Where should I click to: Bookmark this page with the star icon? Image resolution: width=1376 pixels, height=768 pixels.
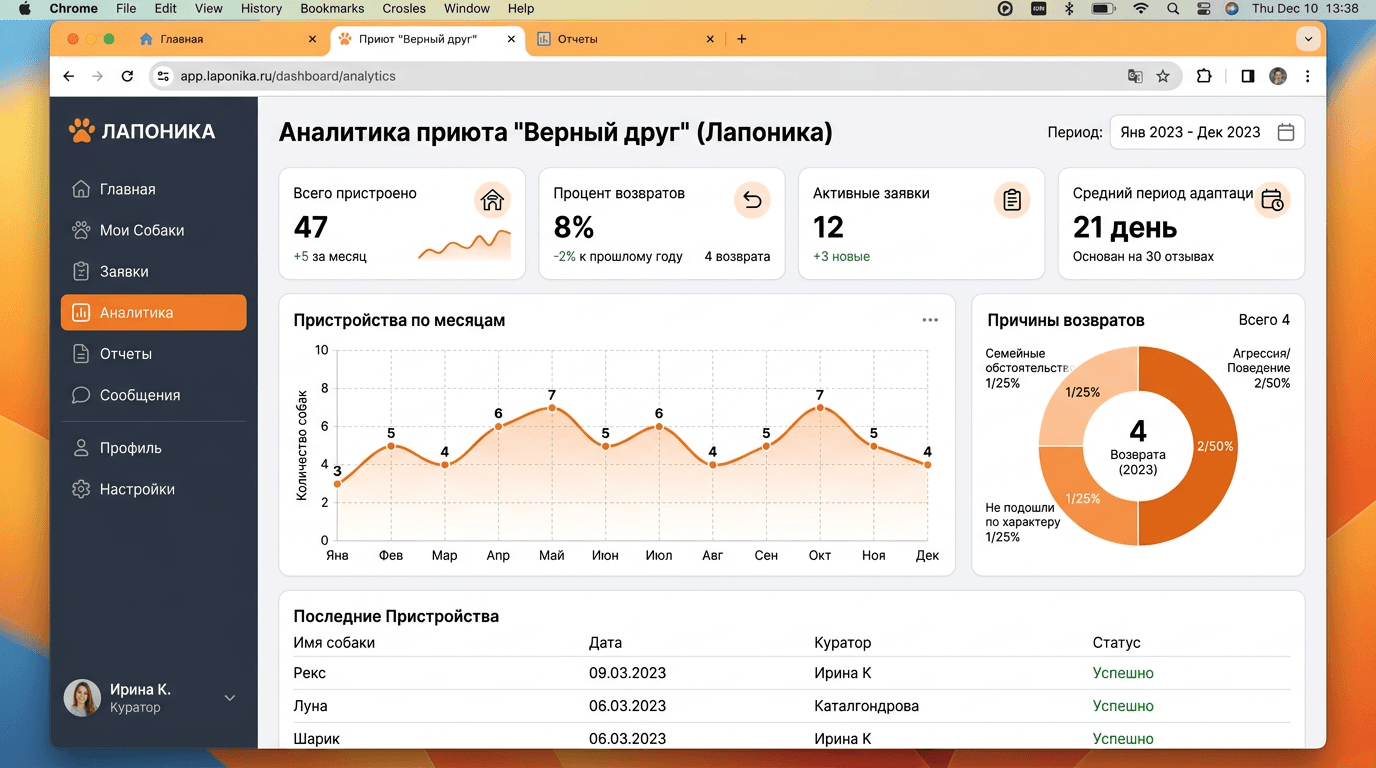(1163, 76)
